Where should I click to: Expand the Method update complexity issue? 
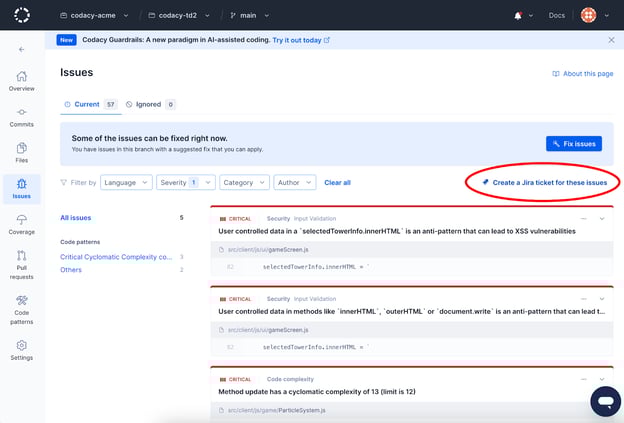coord(602,379)
